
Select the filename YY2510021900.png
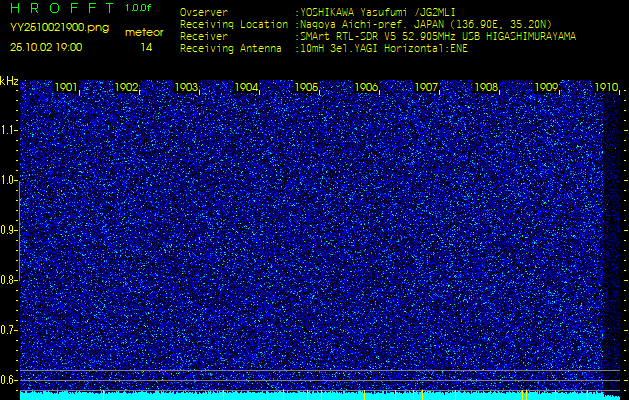click(x=59, y=28)
